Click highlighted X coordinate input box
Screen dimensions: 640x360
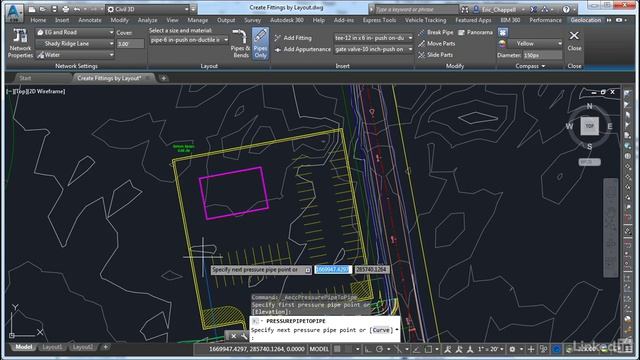click(x=333, y=269)
